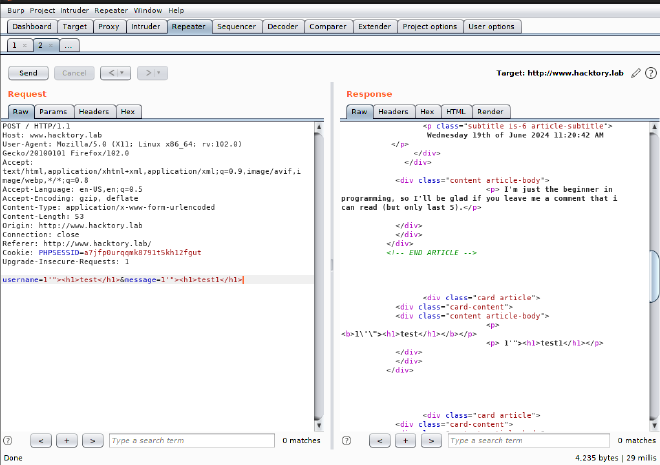660x465 pixels.
Task: Open the Help menu
Action: 176,11
